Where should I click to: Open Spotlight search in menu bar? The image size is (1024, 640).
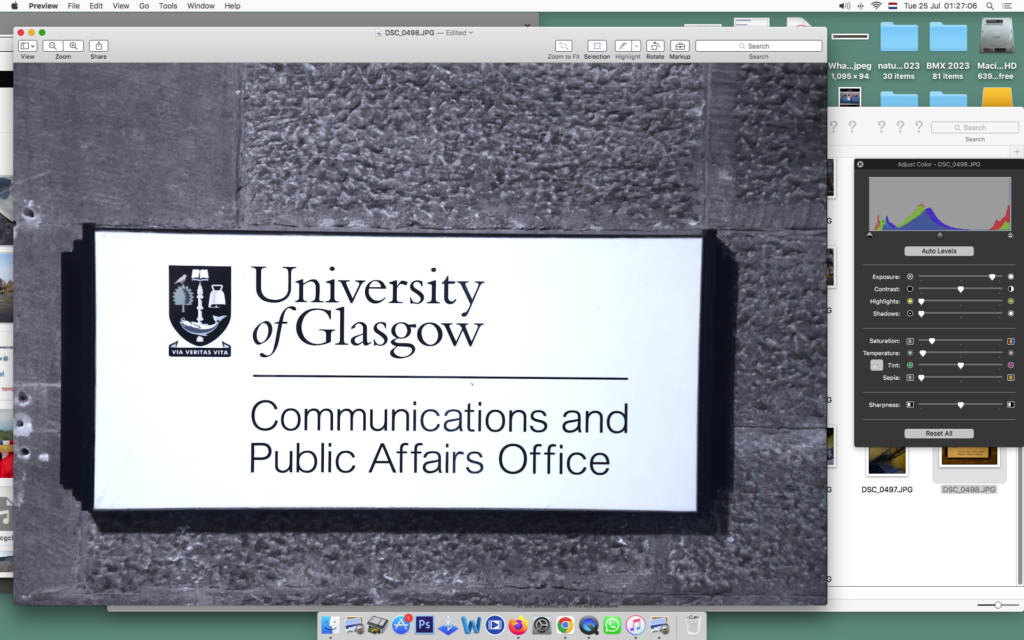pyautogui.click(x=990, y=6)
